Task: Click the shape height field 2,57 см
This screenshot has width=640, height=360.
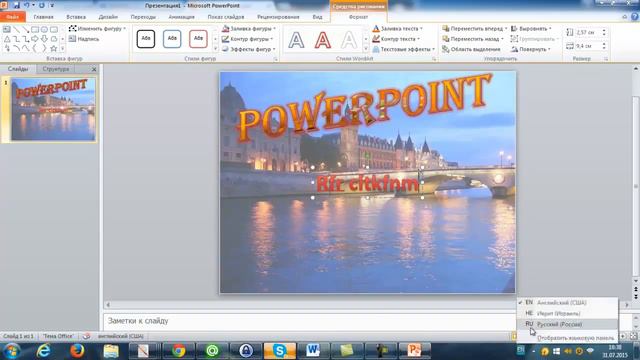Action: point(587,32)
